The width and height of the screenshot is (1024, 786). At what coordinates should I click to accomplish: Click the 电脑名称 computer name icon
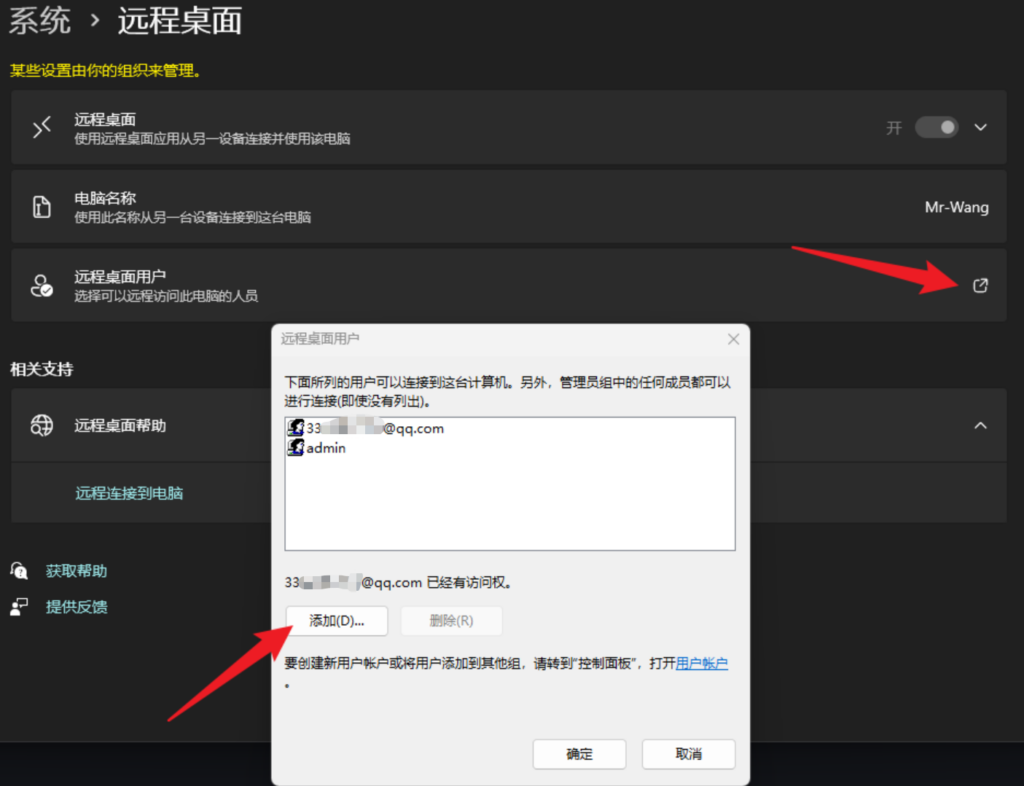[41, 207]
